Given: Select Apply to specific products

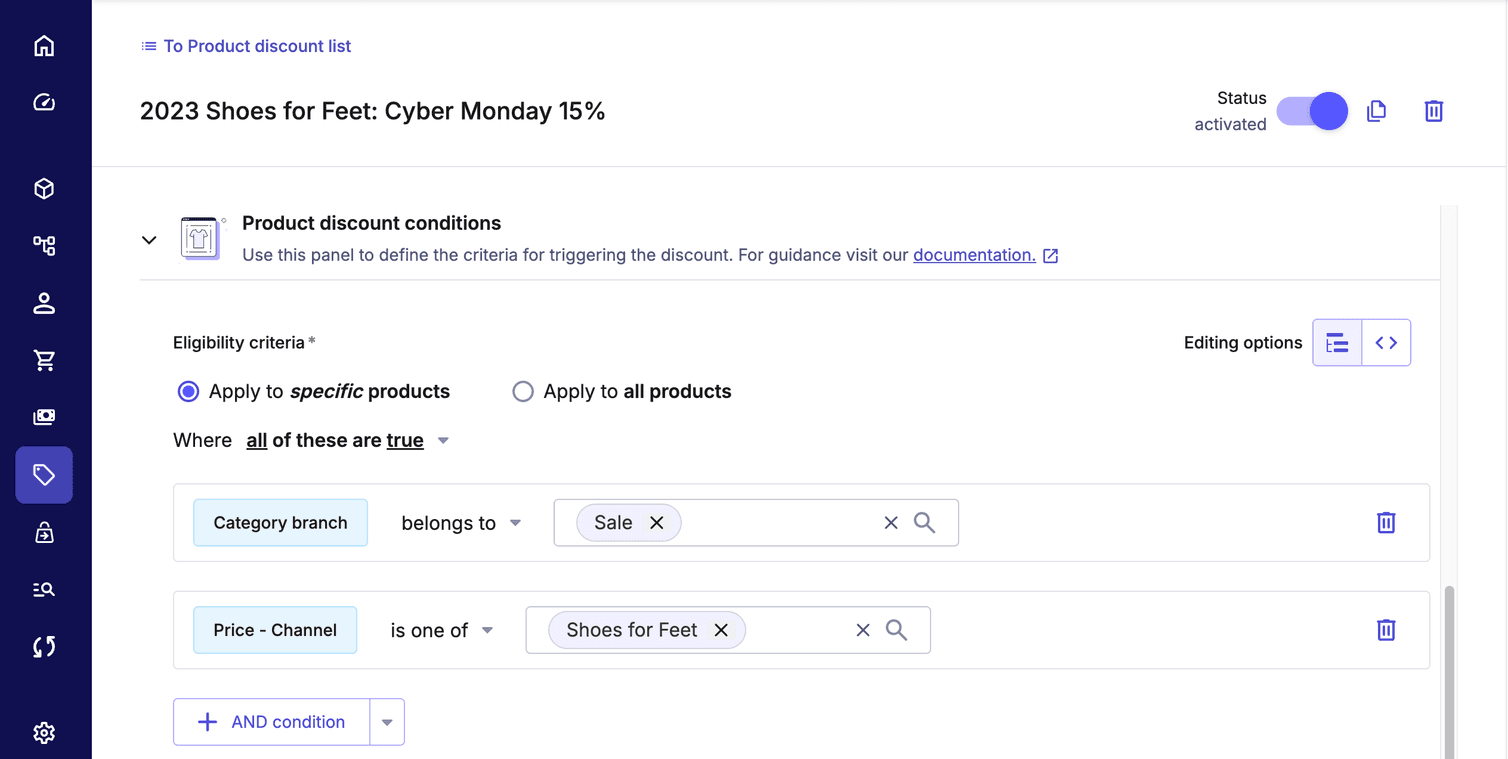Looking at the screenshot, I should point(188,392).
